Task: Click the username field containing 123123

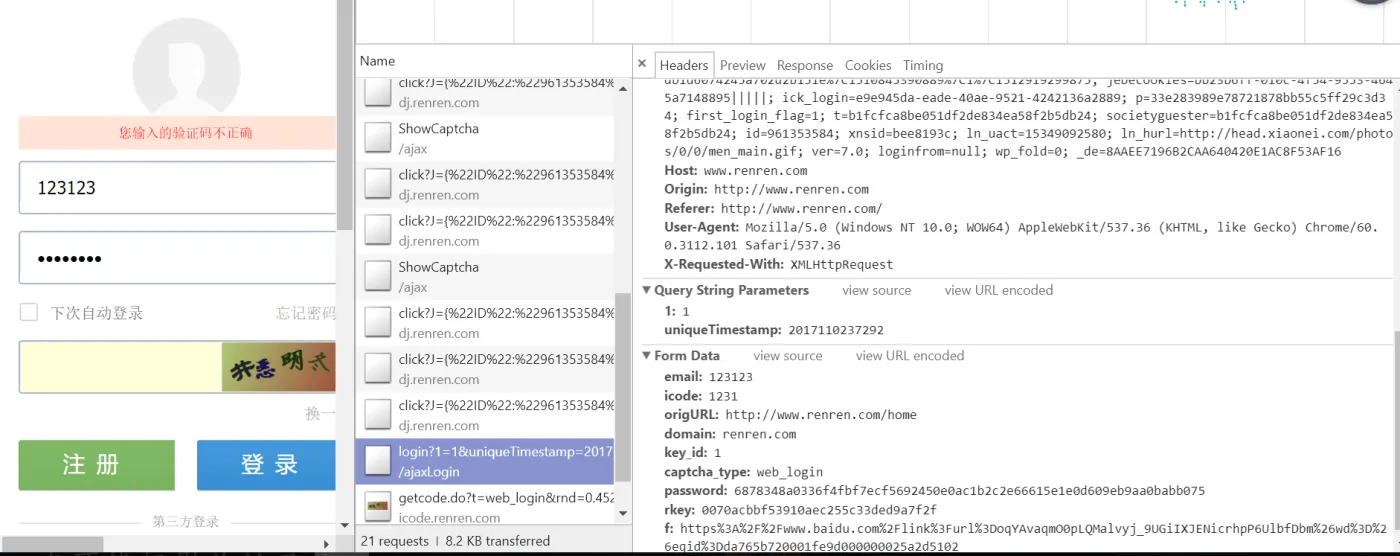Action: [177, 188]
